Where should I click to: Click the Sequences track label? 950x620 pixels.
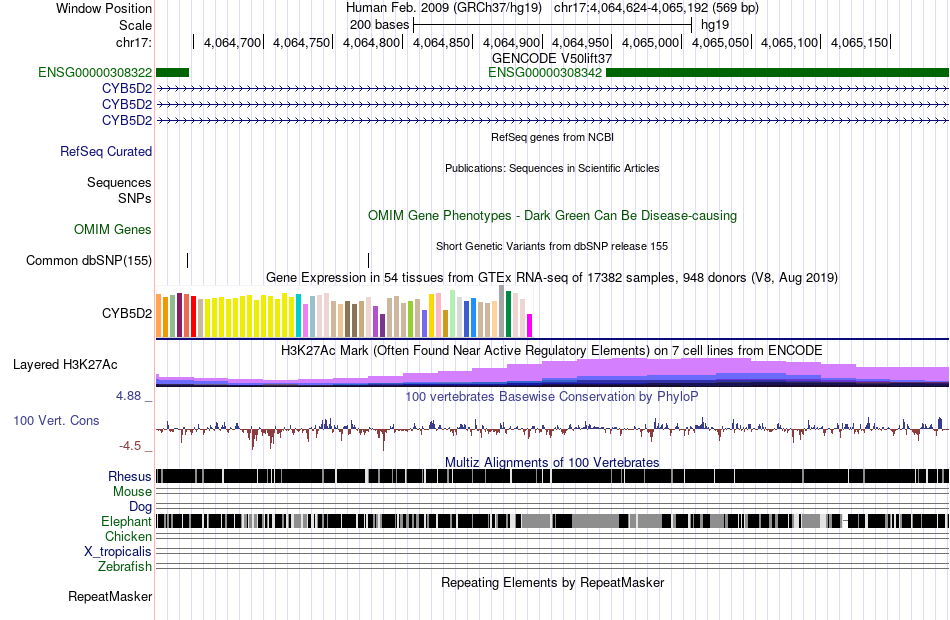tap(119, 182)
